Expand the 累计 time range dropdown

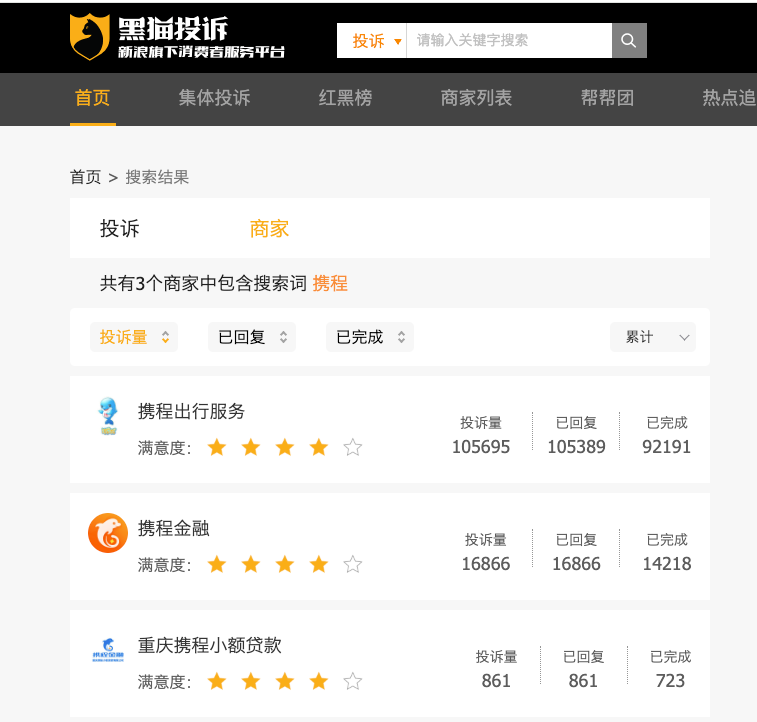pos(653,337)
